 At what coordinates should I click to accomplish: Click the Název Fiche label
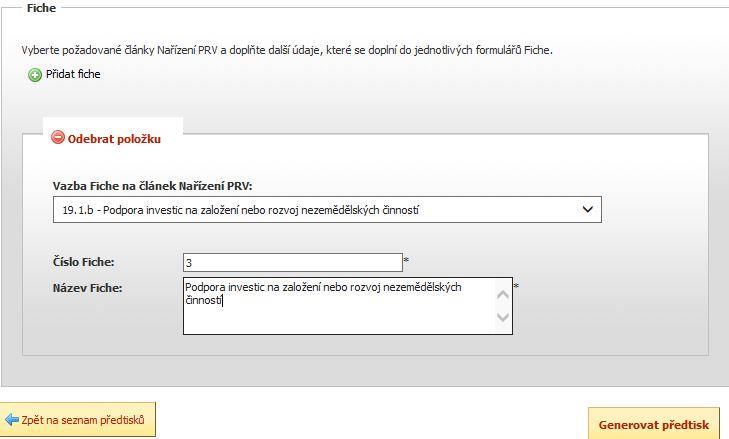[x=87, y=288]
